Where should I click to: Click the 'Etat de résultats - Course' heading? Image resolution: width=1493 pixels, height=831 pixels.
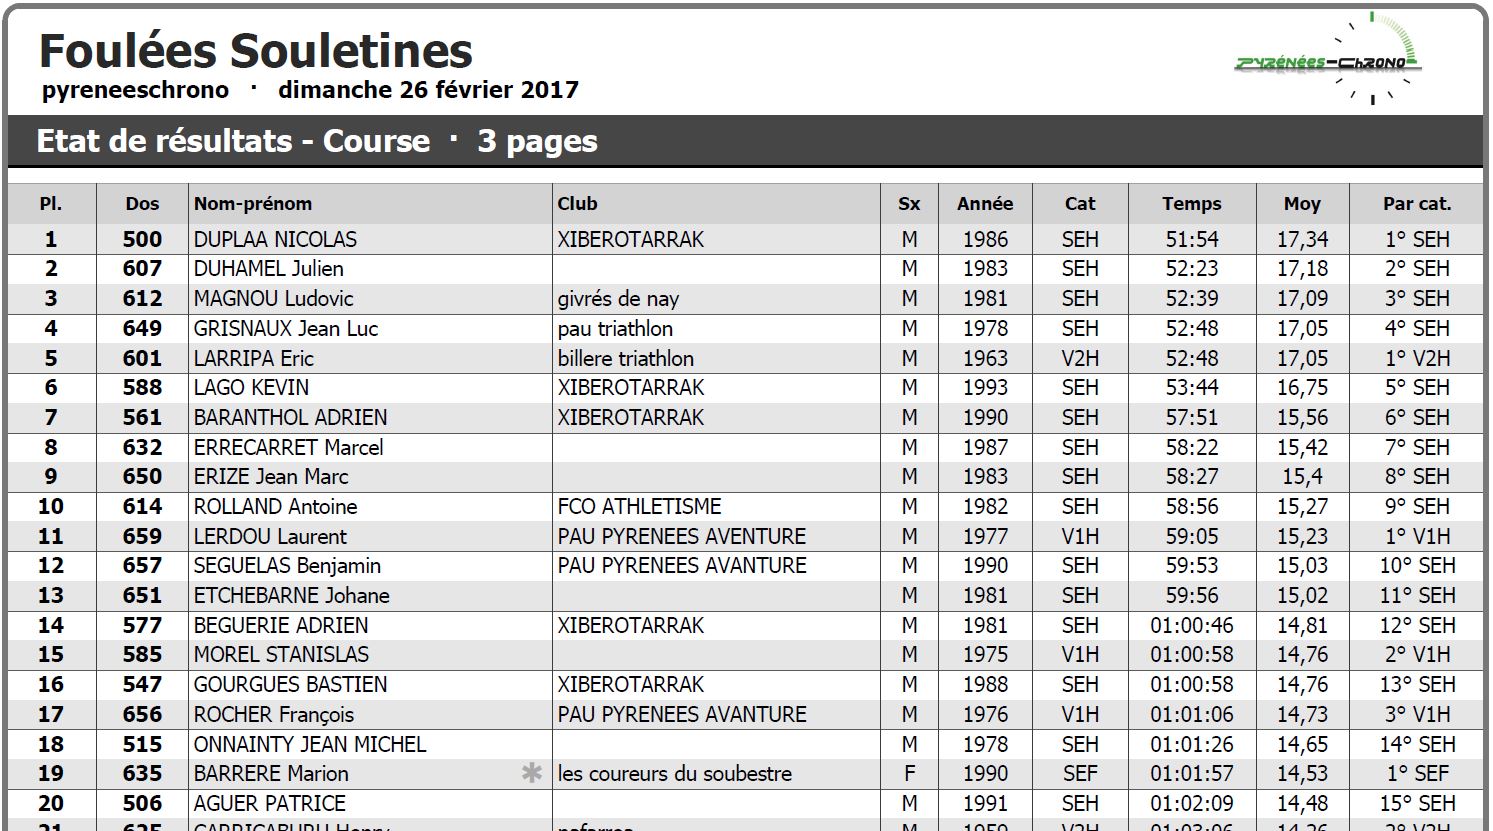point(233,141)
